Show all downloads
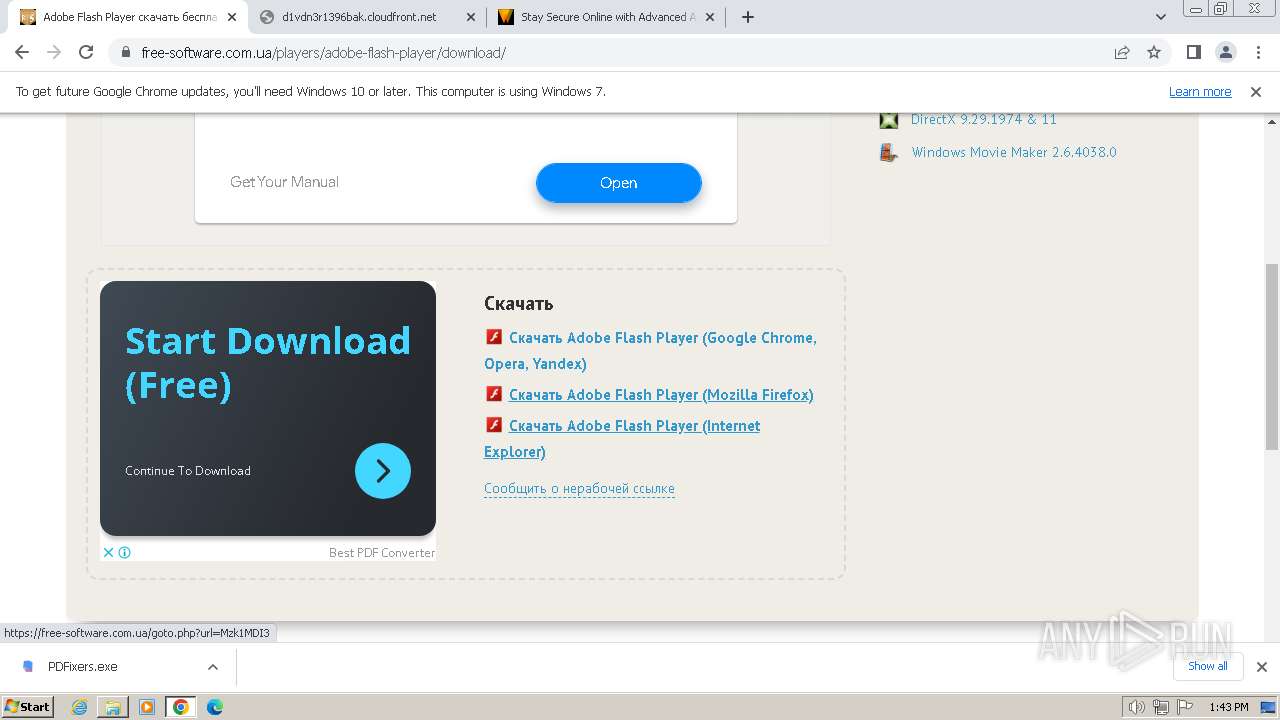The width and height of the screenshot is (1280, 720). 1207,666
